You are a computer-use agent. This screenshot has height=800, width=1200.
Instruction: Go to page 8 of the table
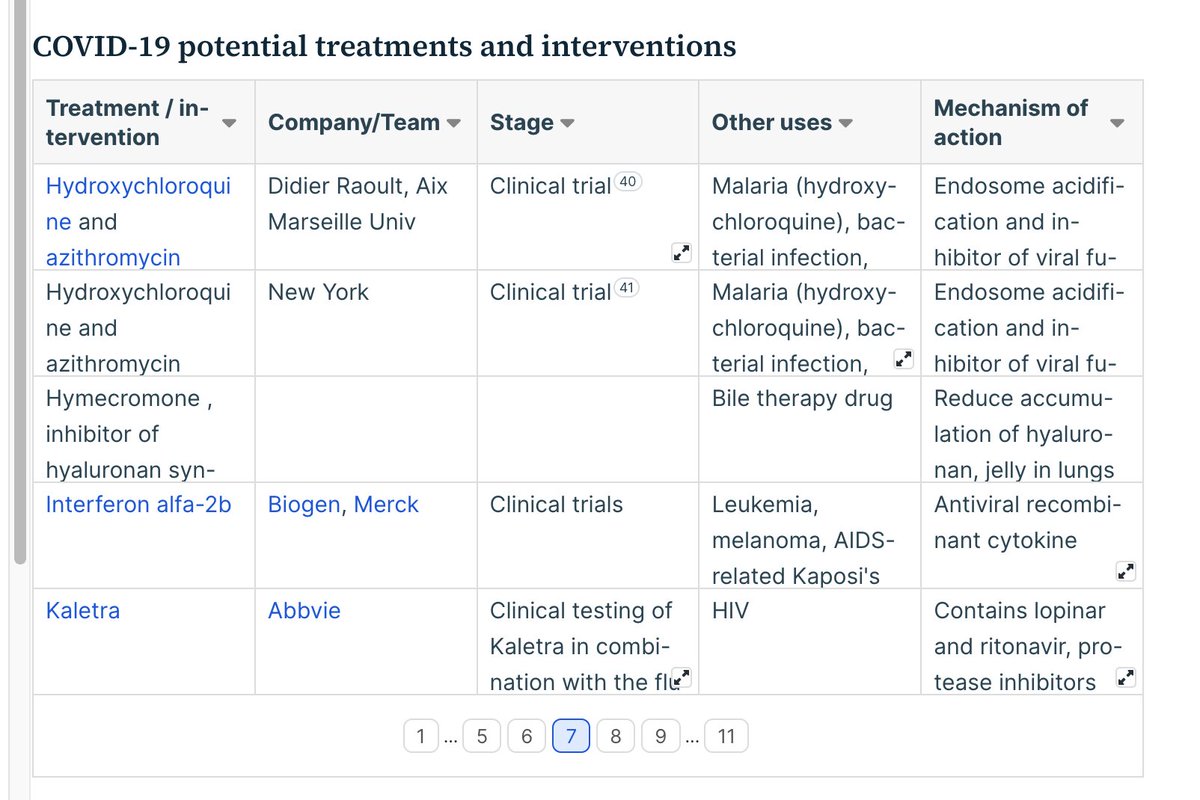coord(616,737)
